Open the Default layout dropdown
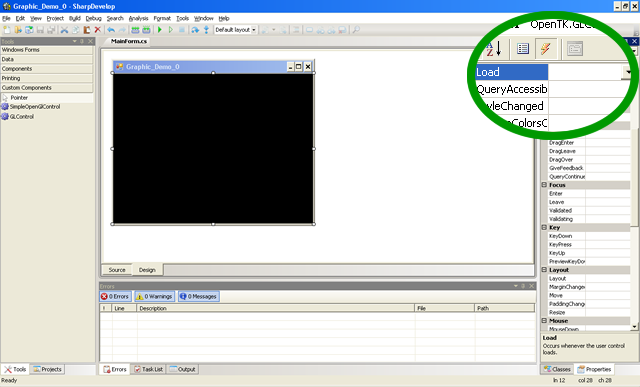Viewport: 640px width, 387px height. click(236, 30)
